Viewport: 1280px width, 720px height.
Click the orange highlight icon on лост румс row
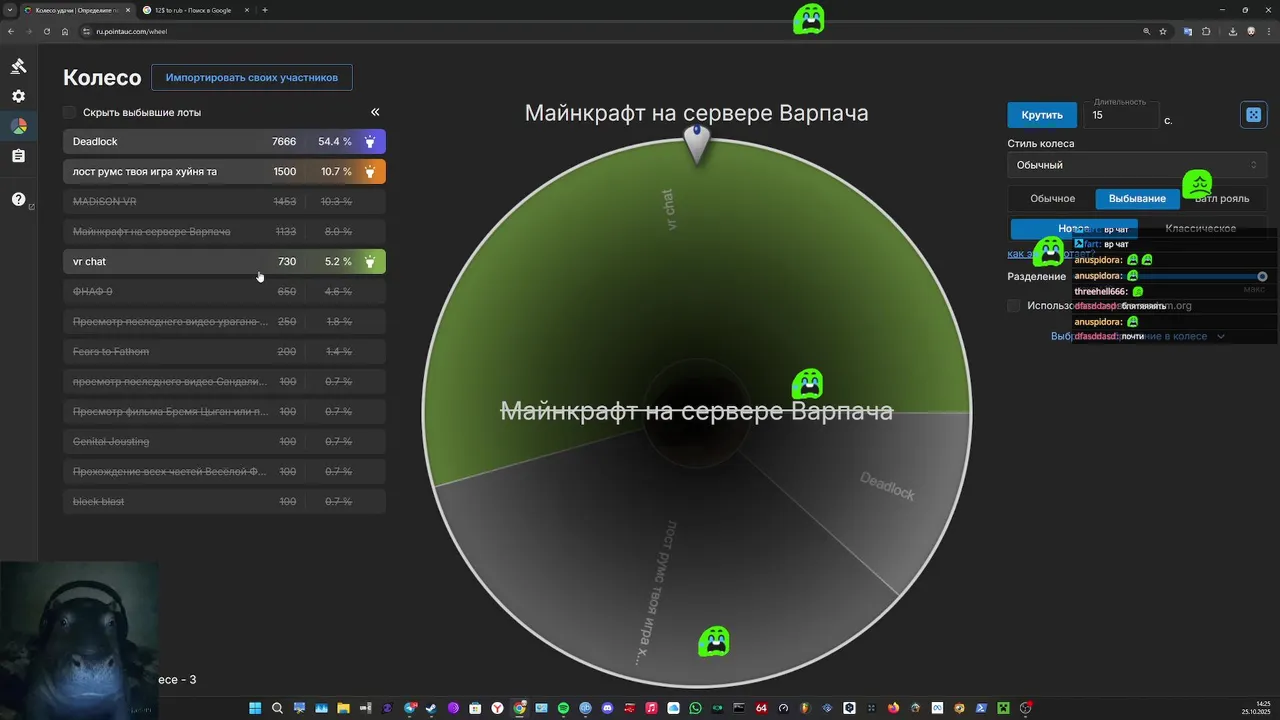[x=370, y=172]
